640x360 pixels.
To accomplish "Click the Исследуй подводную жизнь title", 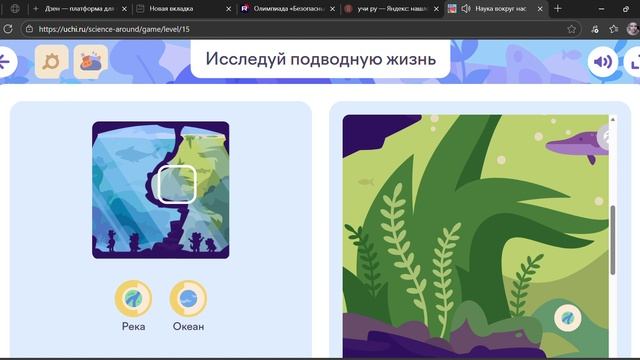I will click(321, 59).
